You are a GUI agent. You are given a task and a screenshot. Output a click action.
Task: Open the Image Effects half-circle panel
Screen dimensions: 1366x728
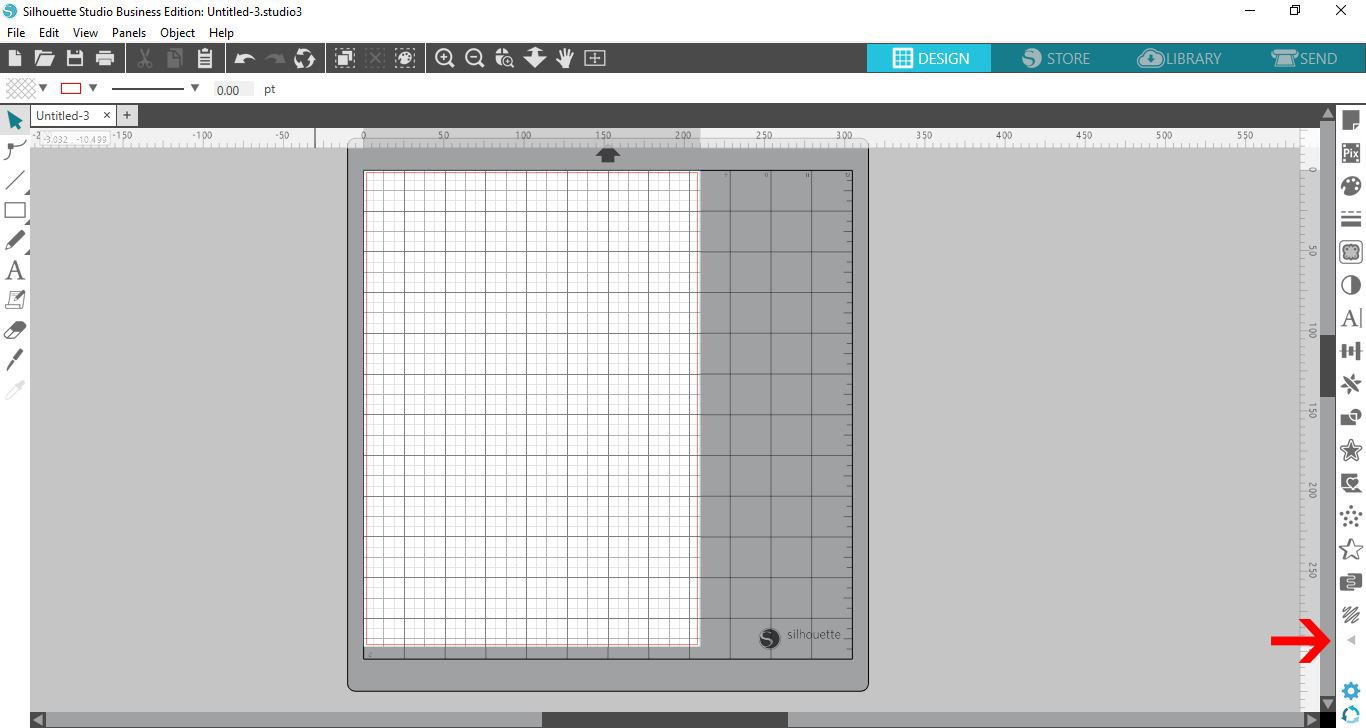coord(1351,285)
